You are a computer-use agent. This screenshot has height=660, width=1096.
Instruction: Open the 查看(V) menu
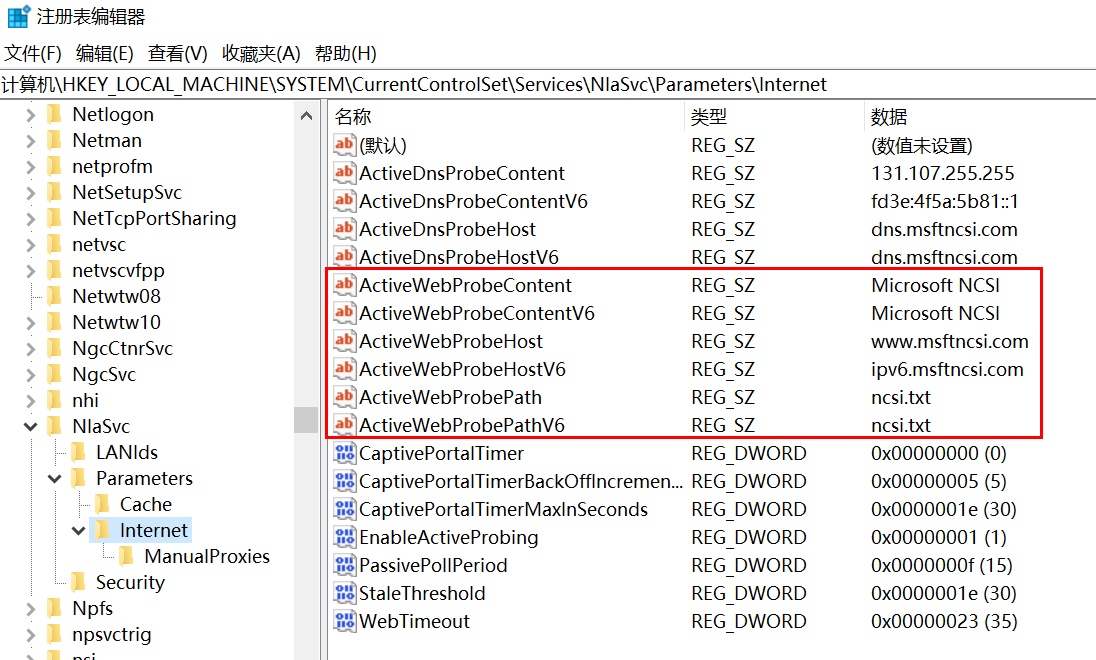tap(178, 53)
